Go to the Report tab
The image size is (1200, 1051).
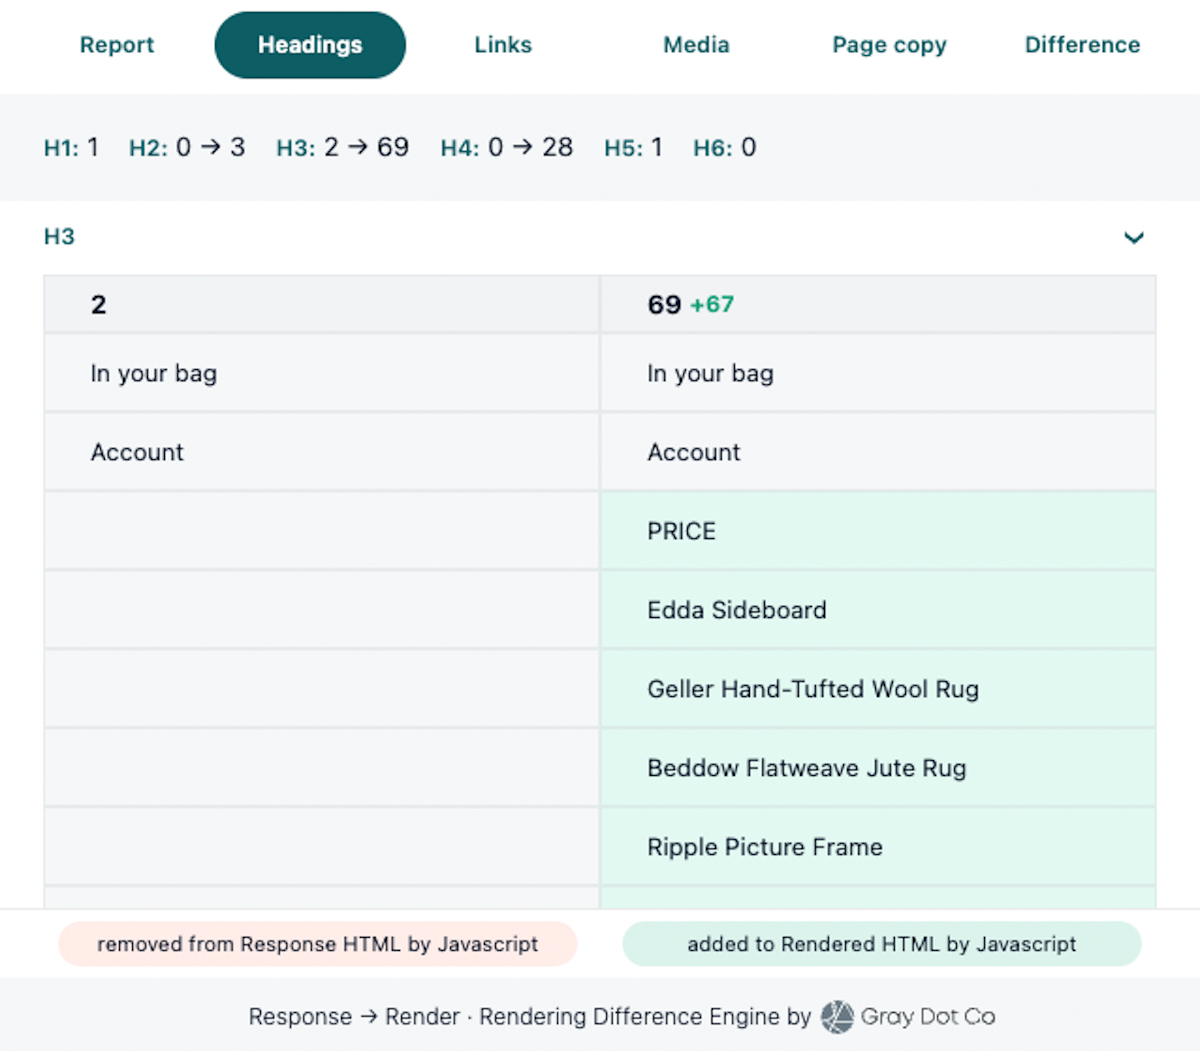[117, 45]
